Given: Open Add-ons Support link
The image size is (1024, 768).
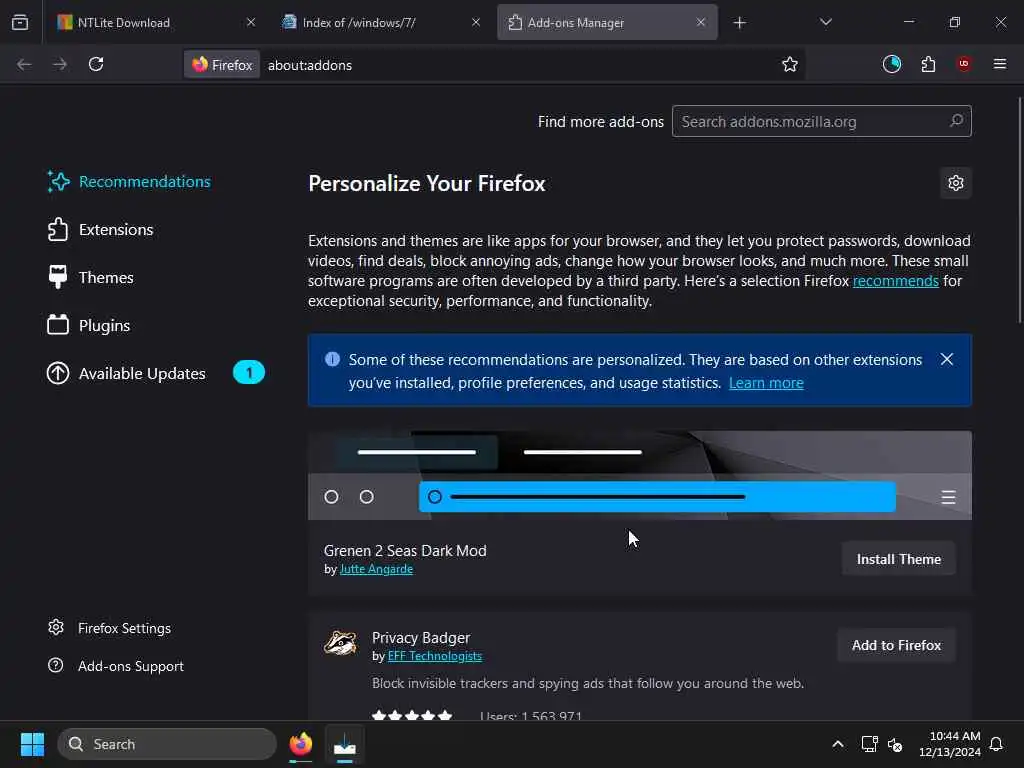Looking at the screenshot, I should pyautogui.click(x=116, y=666).
